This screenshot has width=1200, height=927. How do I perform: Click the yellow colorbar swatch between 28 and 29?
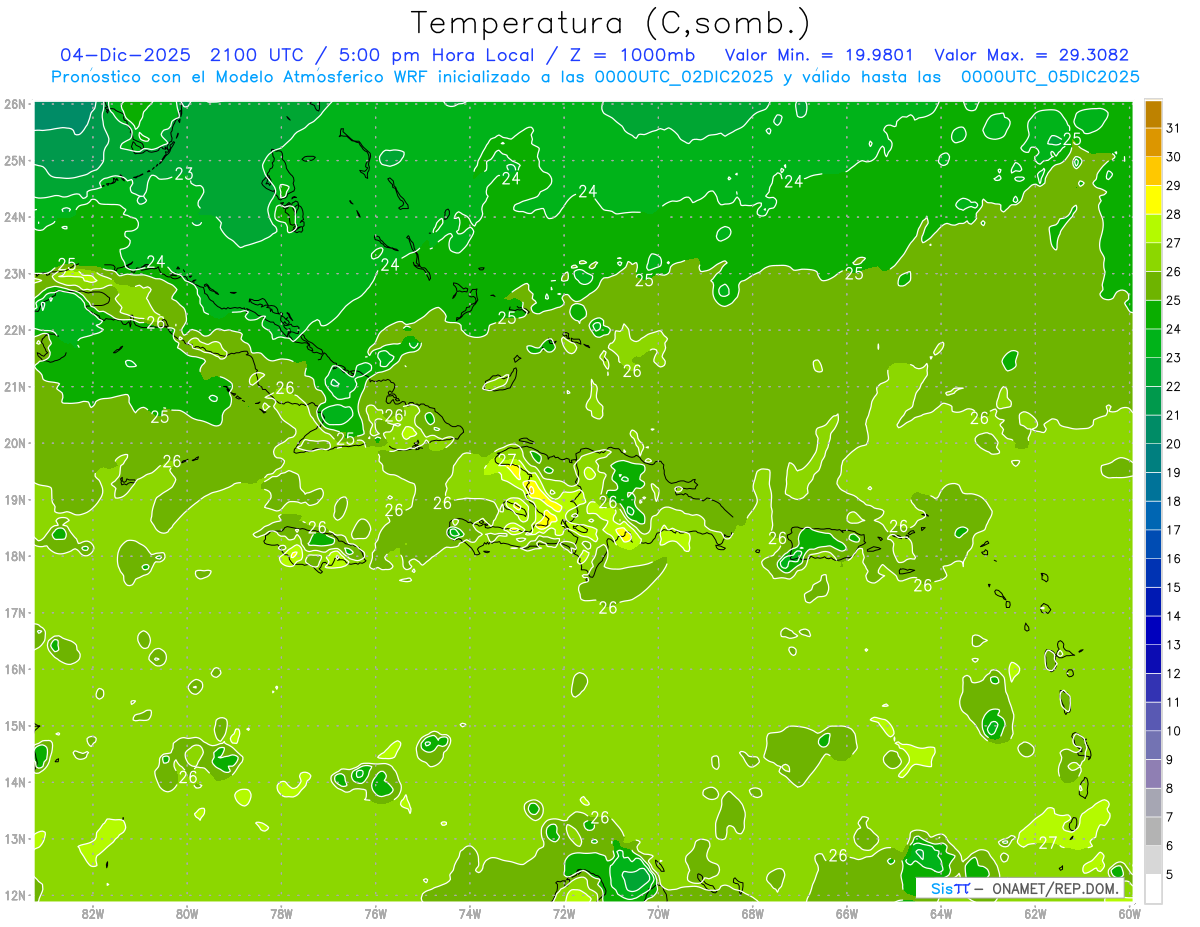click(1153, 200)
